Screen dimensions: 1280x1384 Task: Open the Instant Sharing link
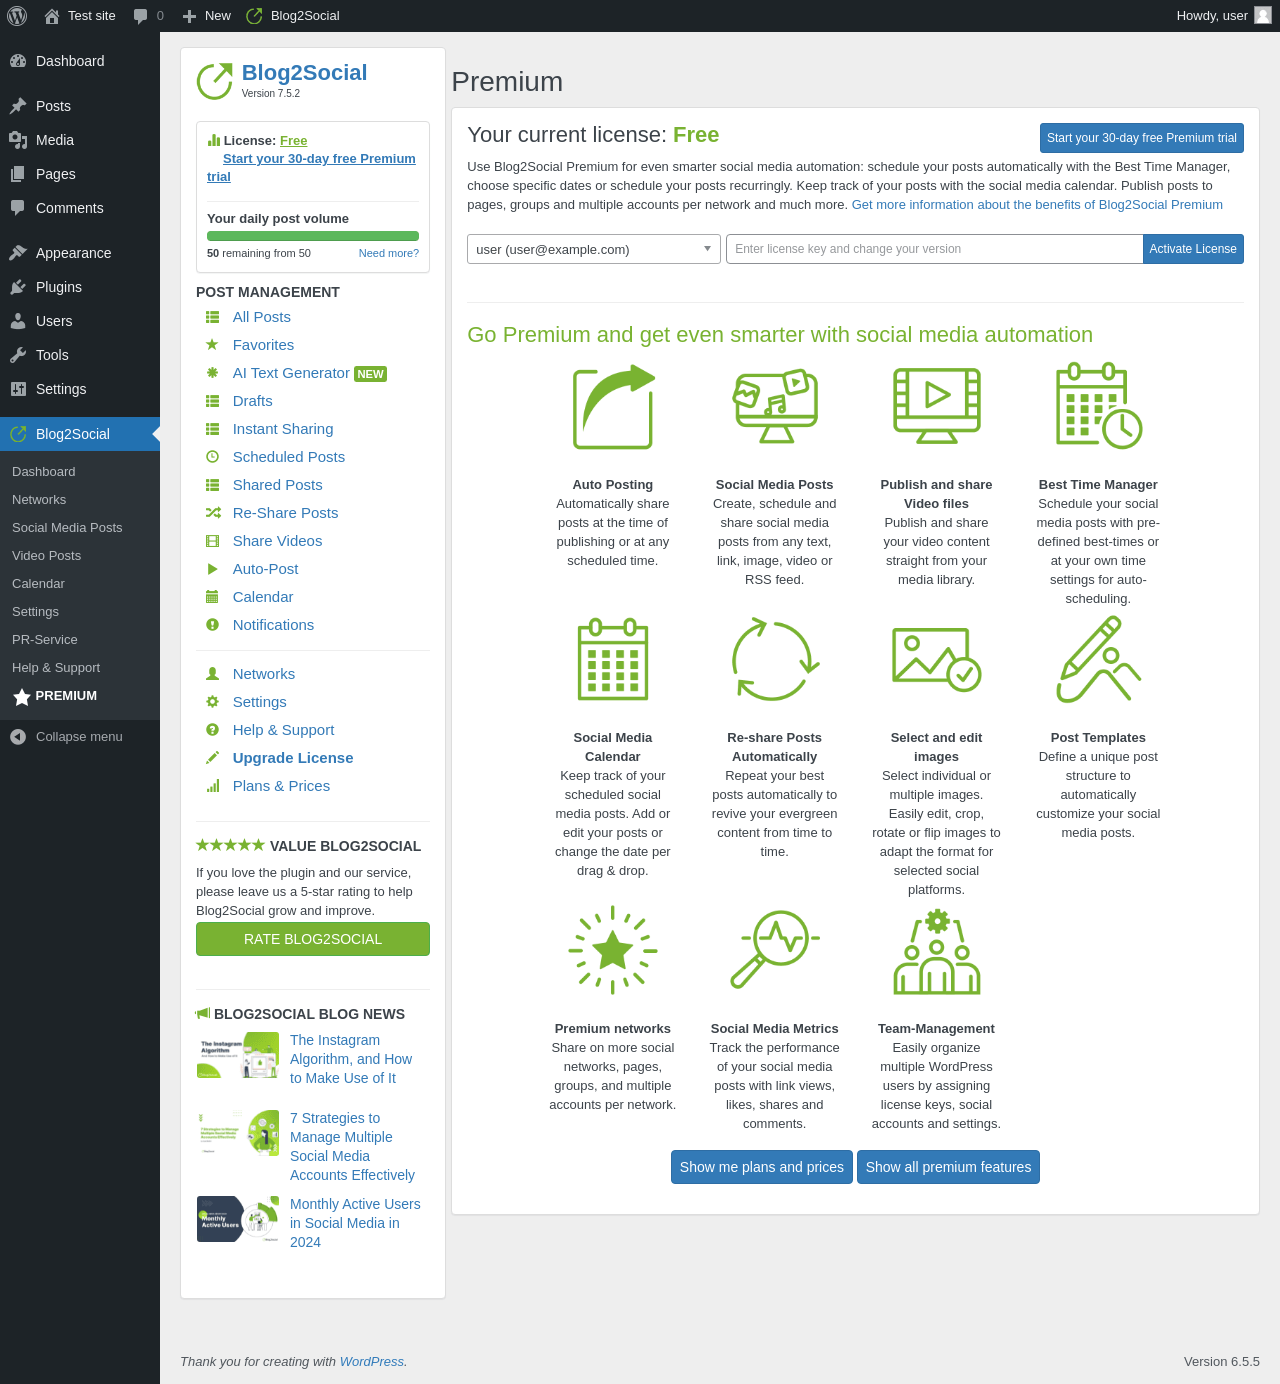tap(283, 429)
